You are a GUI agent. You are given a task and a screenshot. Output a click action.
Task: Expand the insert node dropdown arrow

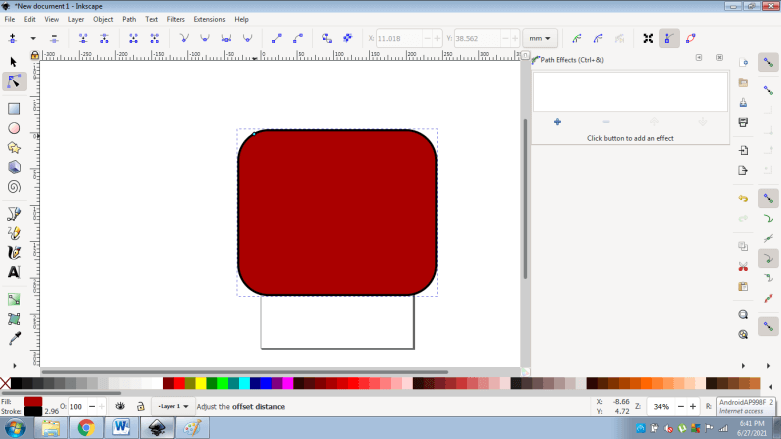[x=33, y=38]
